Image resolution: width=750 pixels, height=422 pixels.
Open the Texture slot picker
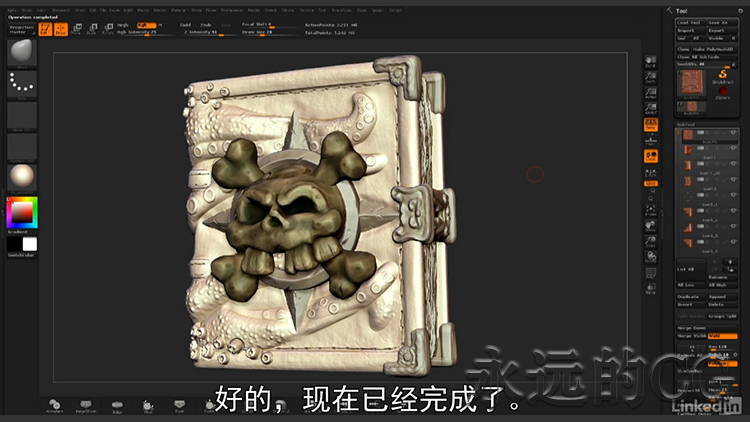[22, 147]
